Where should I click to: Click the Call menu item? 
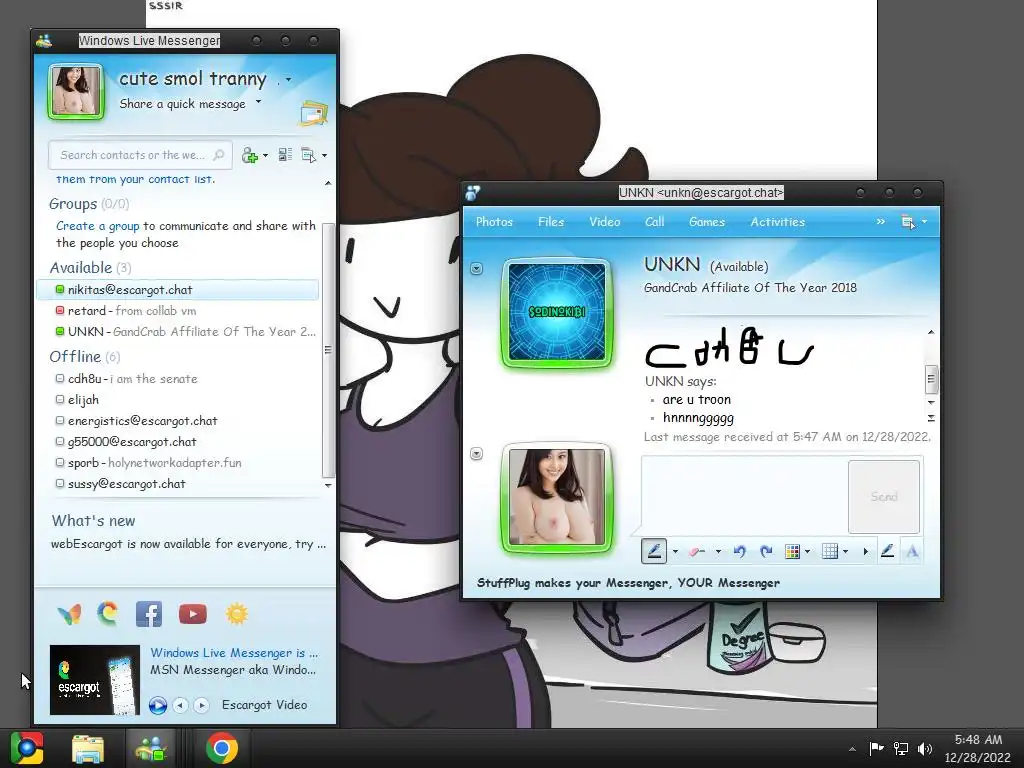pos(654,222)
